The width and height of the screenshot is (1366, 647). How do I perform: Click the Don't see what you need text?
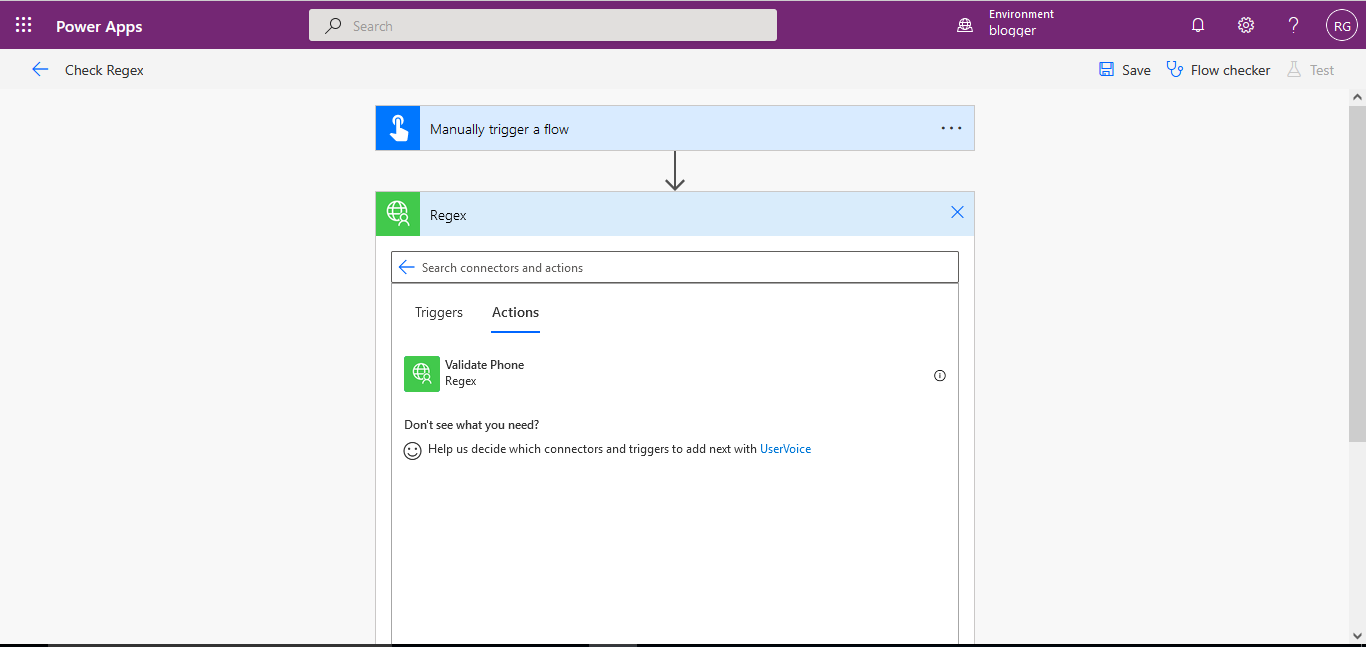tap(471, 425)
